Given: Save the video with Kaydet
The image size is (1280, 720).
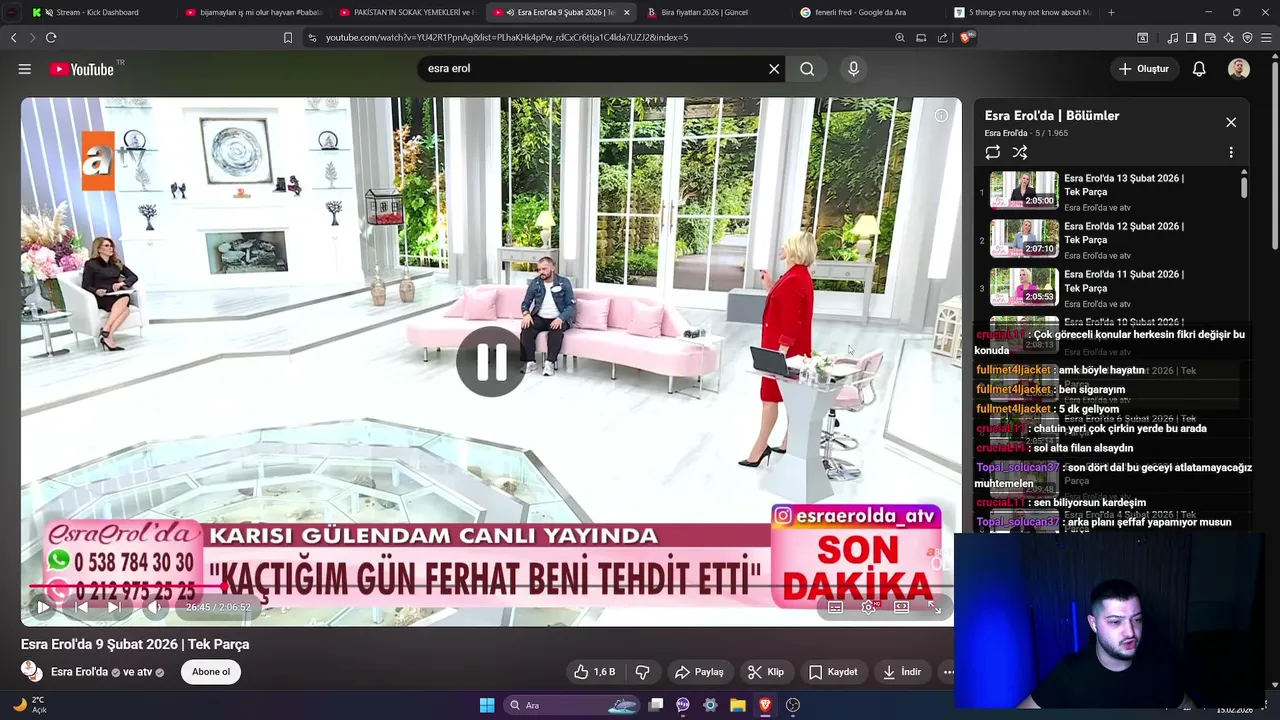Looking at the screenshot, I should 833,672.
